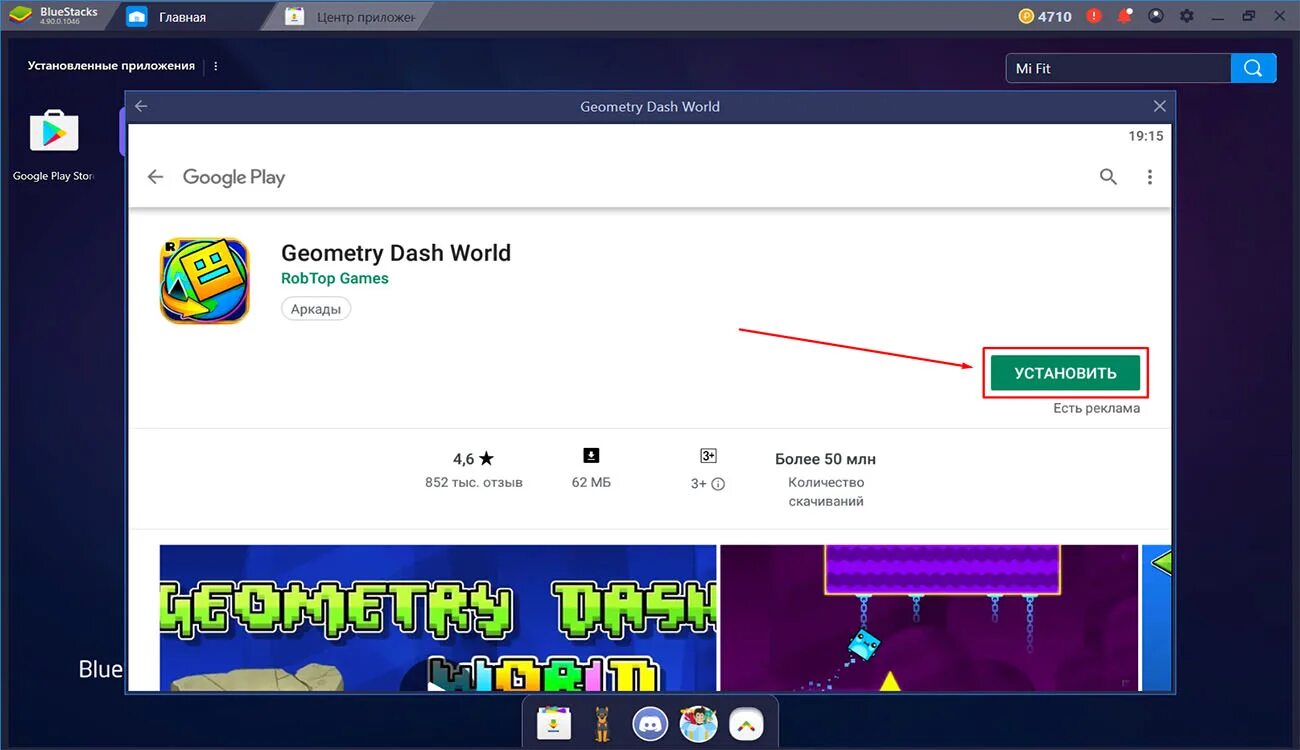Go back using Geometry Dash World window arrow
Screen dimensions: 1300x750
point(141,106)
